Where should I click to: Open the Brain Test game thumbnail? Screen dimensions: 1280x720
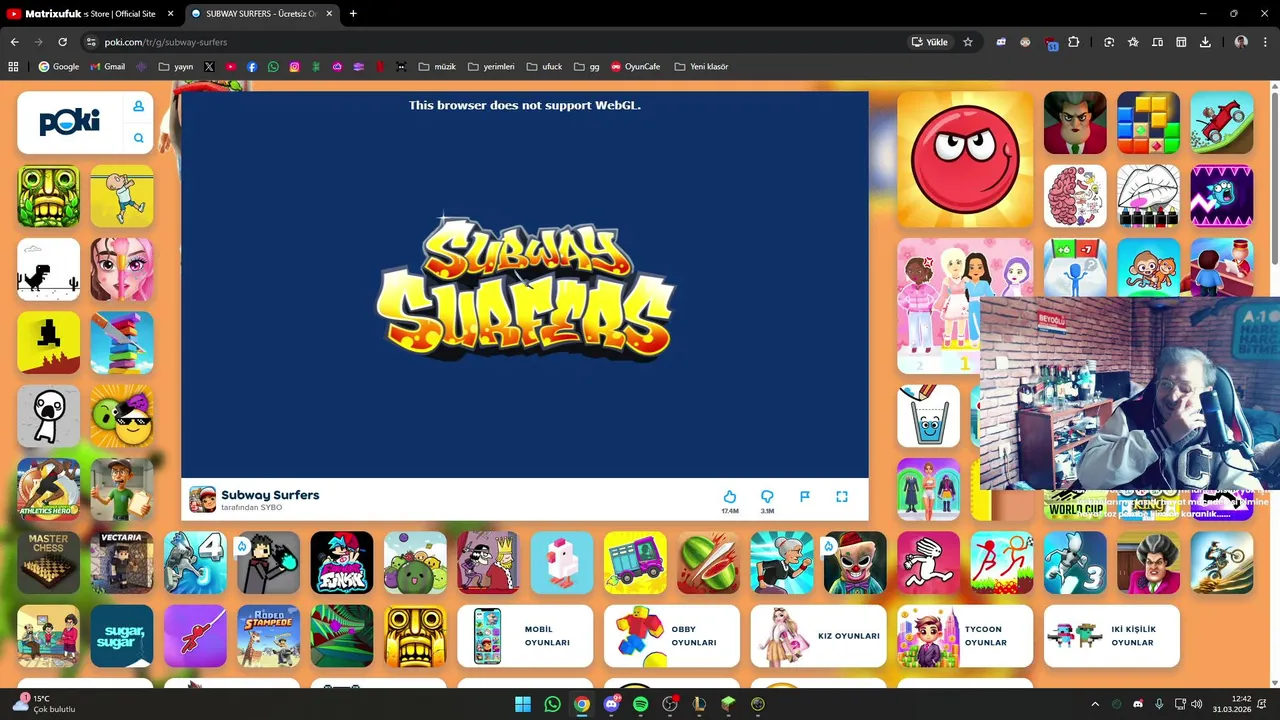tap(1075, 196)
